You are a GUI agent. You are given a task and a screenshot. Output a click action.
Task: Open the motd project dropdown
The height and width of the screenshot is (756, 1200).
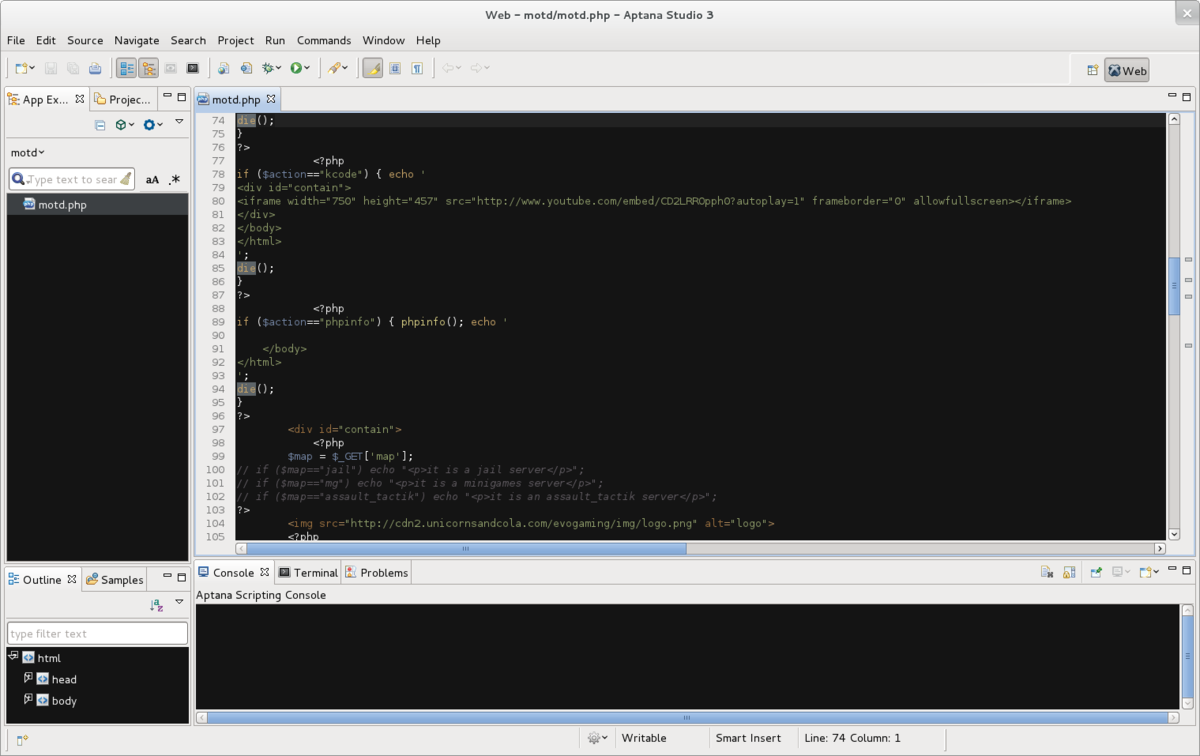click(28, 153)
